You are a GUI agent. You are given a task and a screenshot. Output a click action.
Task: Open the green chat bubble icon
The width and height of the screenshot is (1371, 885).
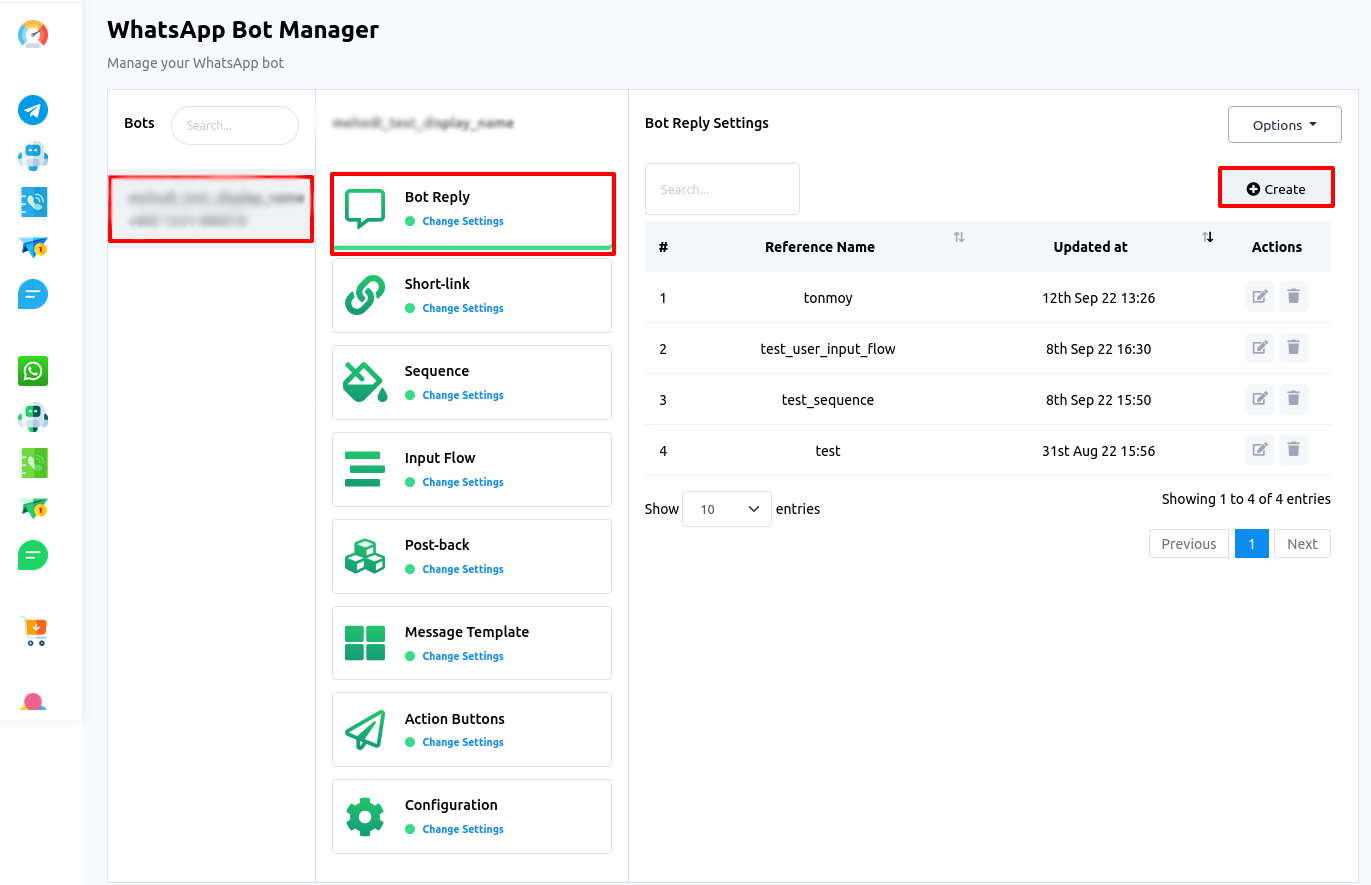click(x=33, y=555)
